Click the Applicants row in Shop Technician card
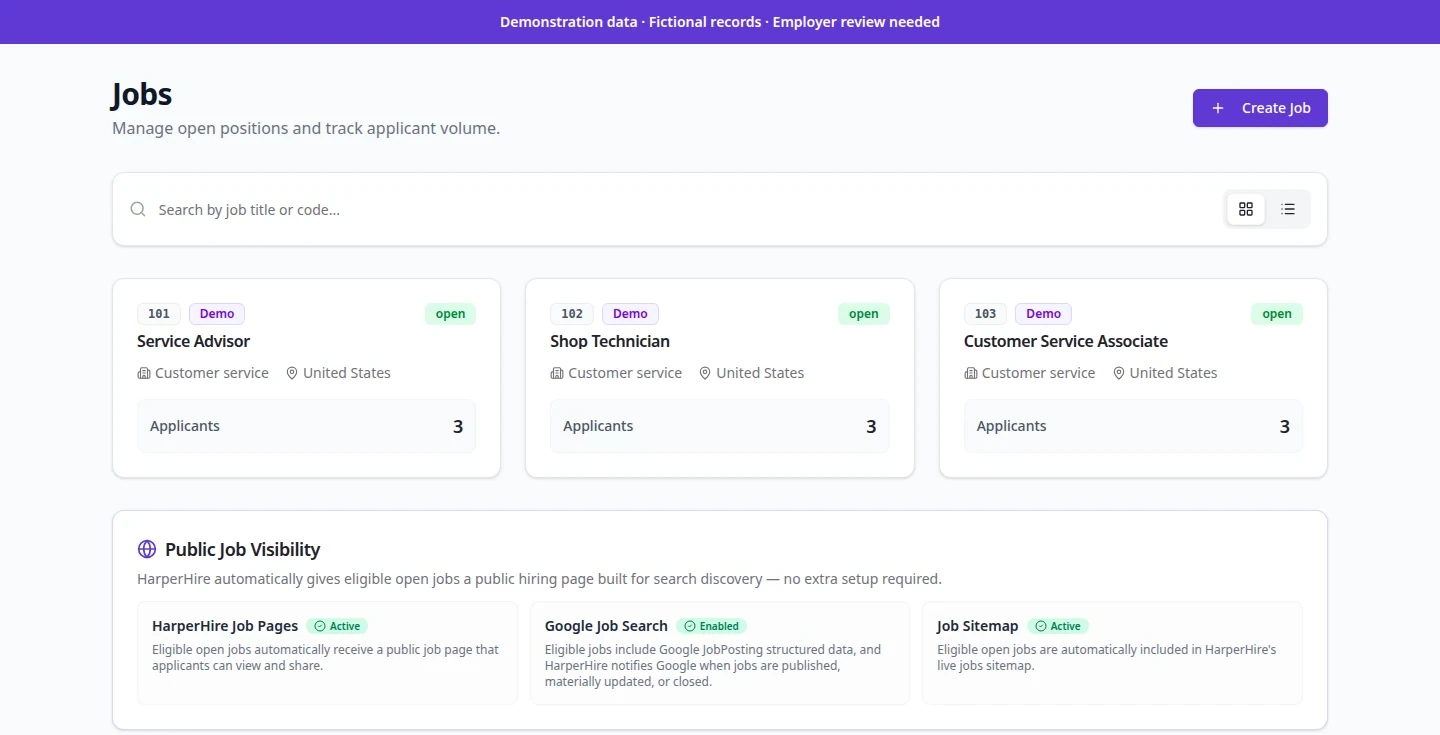1440x735 pixels. click(x=720, y=426)
